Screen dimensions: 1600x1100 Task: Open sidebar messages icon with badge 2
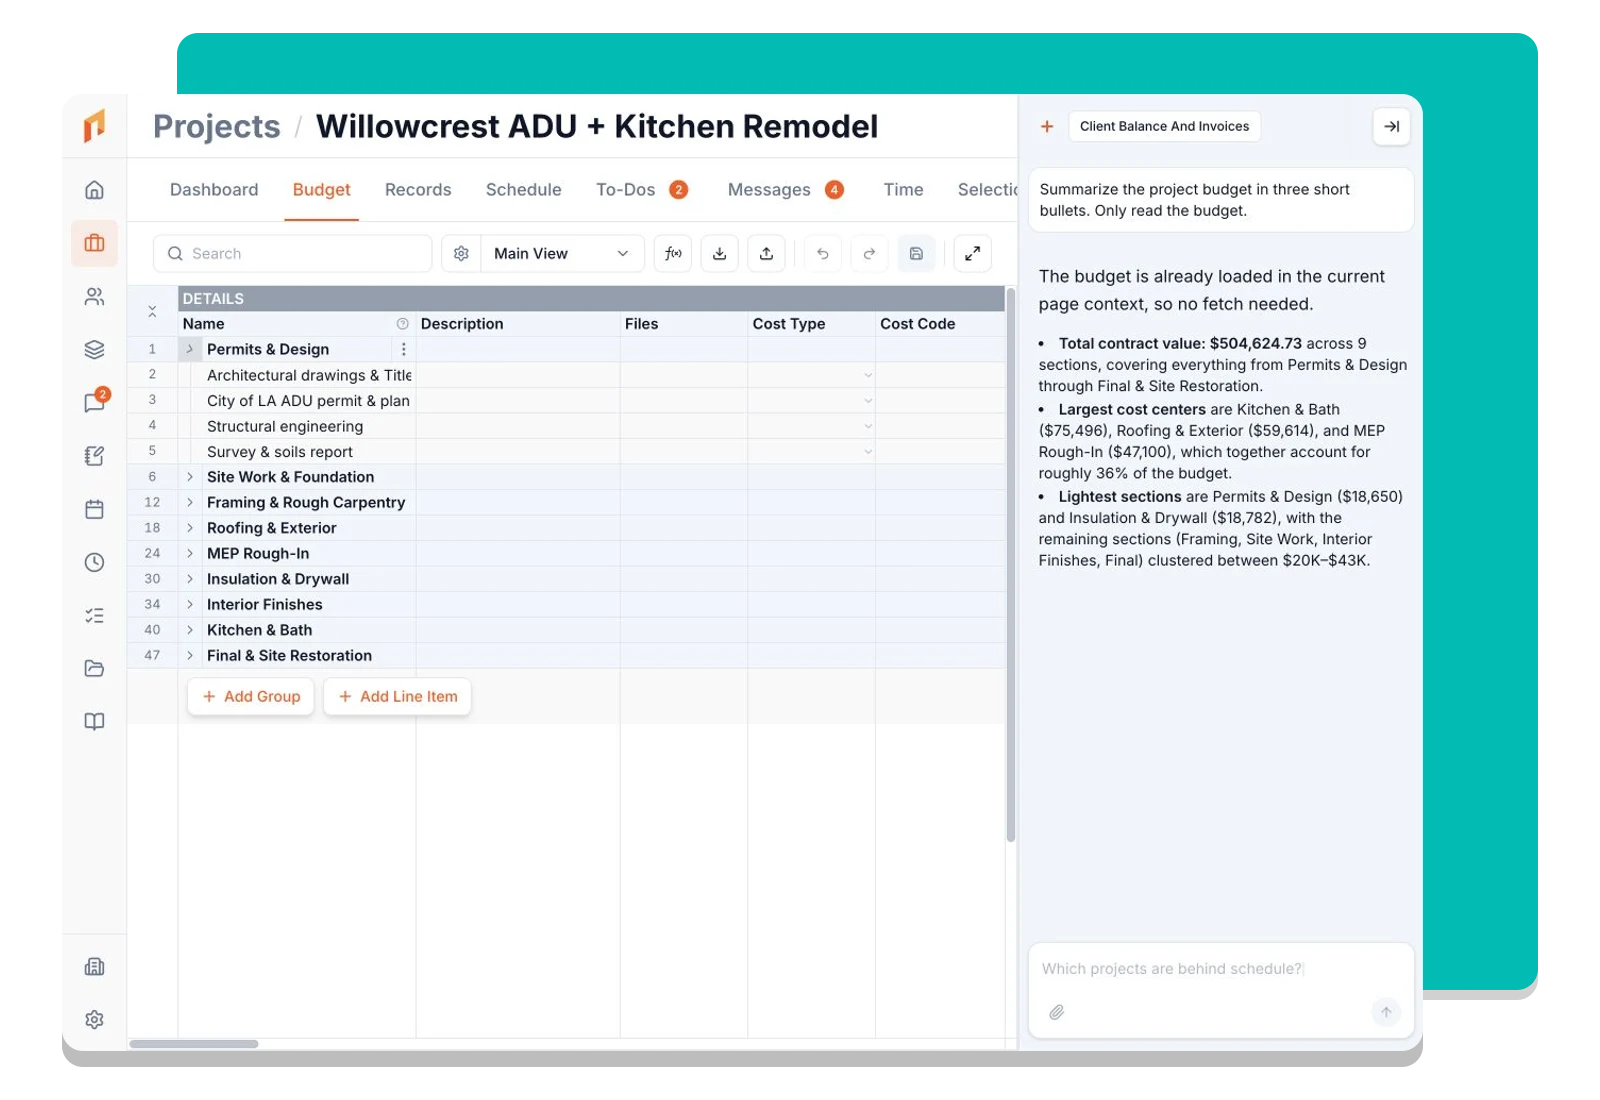coord(94,402)
